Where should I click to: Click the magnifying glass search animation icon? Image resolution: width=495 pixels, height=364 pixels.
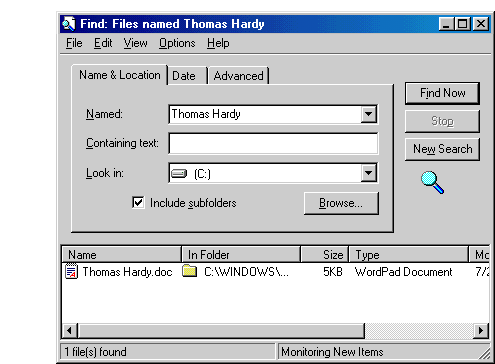click(x=432, y=182)
